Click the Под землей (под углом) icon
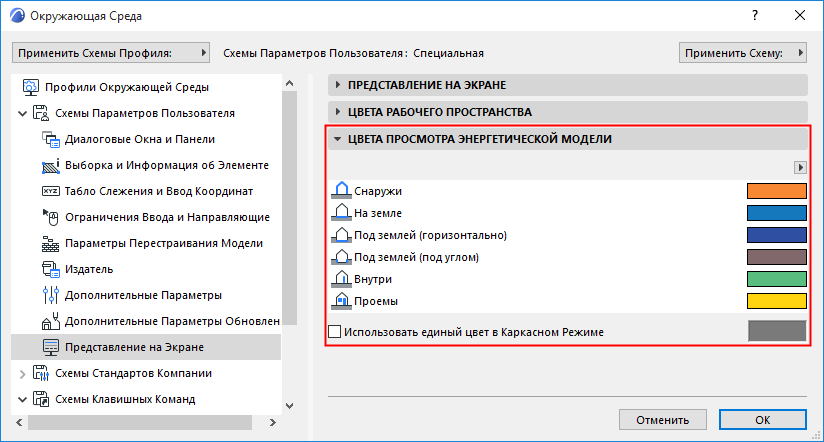824x442 pixels. tap(342, 256)
